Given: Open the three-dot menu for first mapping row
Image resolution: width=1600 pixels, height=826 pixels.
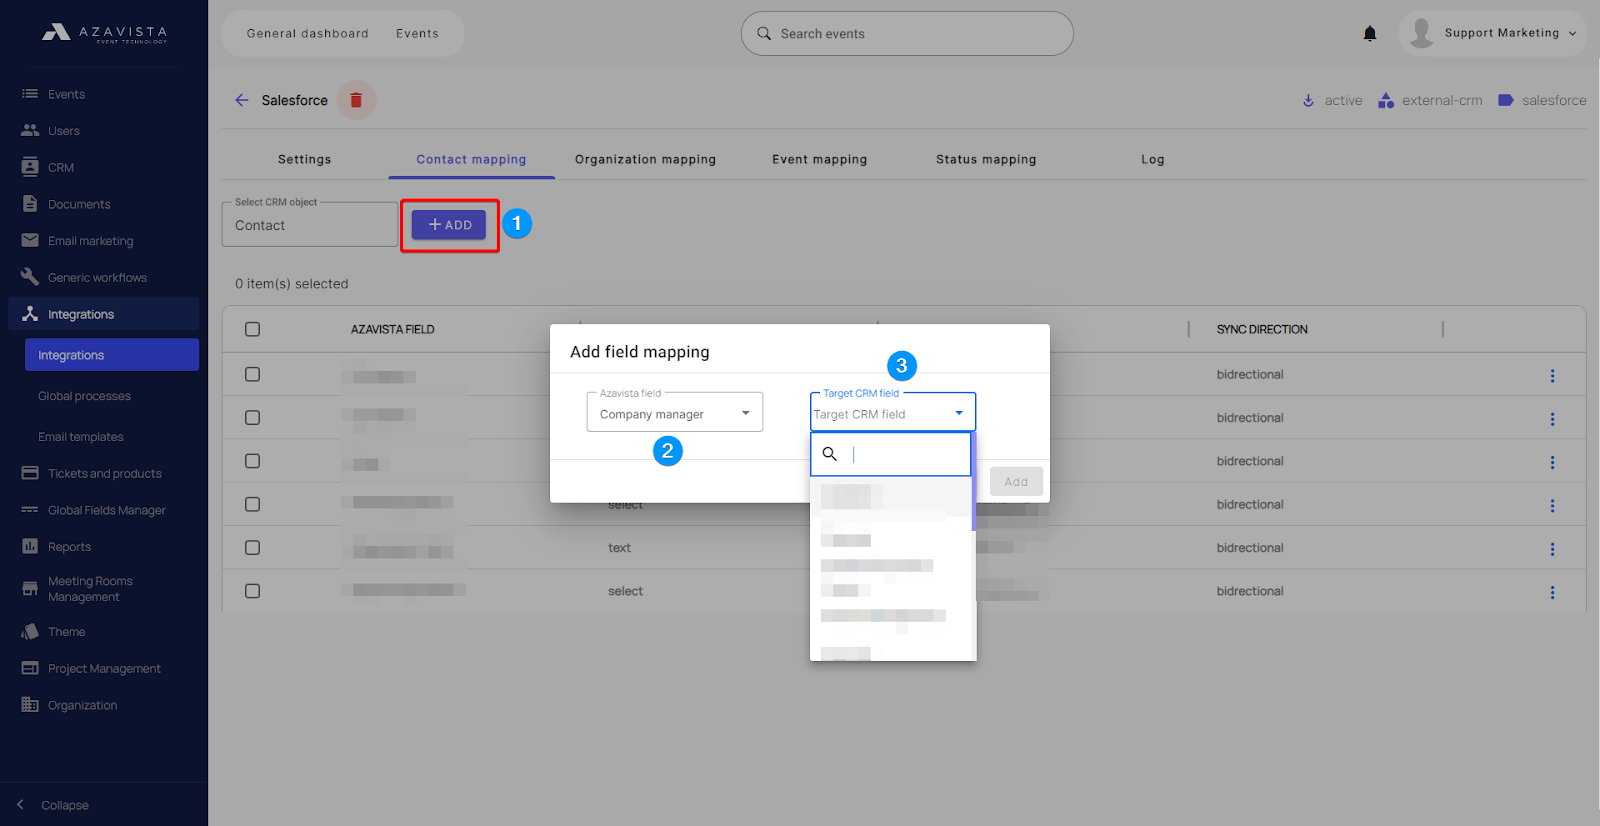Looking at the screenshot, I should [1552, 376].
